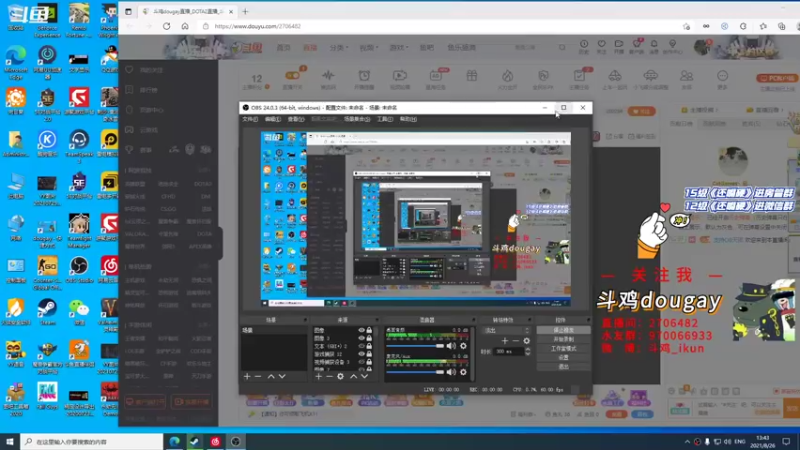Open the Douyu follow heart icon in the header

[x=602, y=46]
